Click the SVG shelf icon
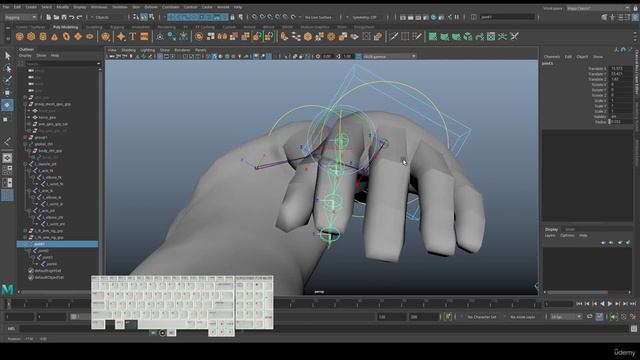Image resolution: width=640 pixels, height=360 pixels. (x=144, y=37)
